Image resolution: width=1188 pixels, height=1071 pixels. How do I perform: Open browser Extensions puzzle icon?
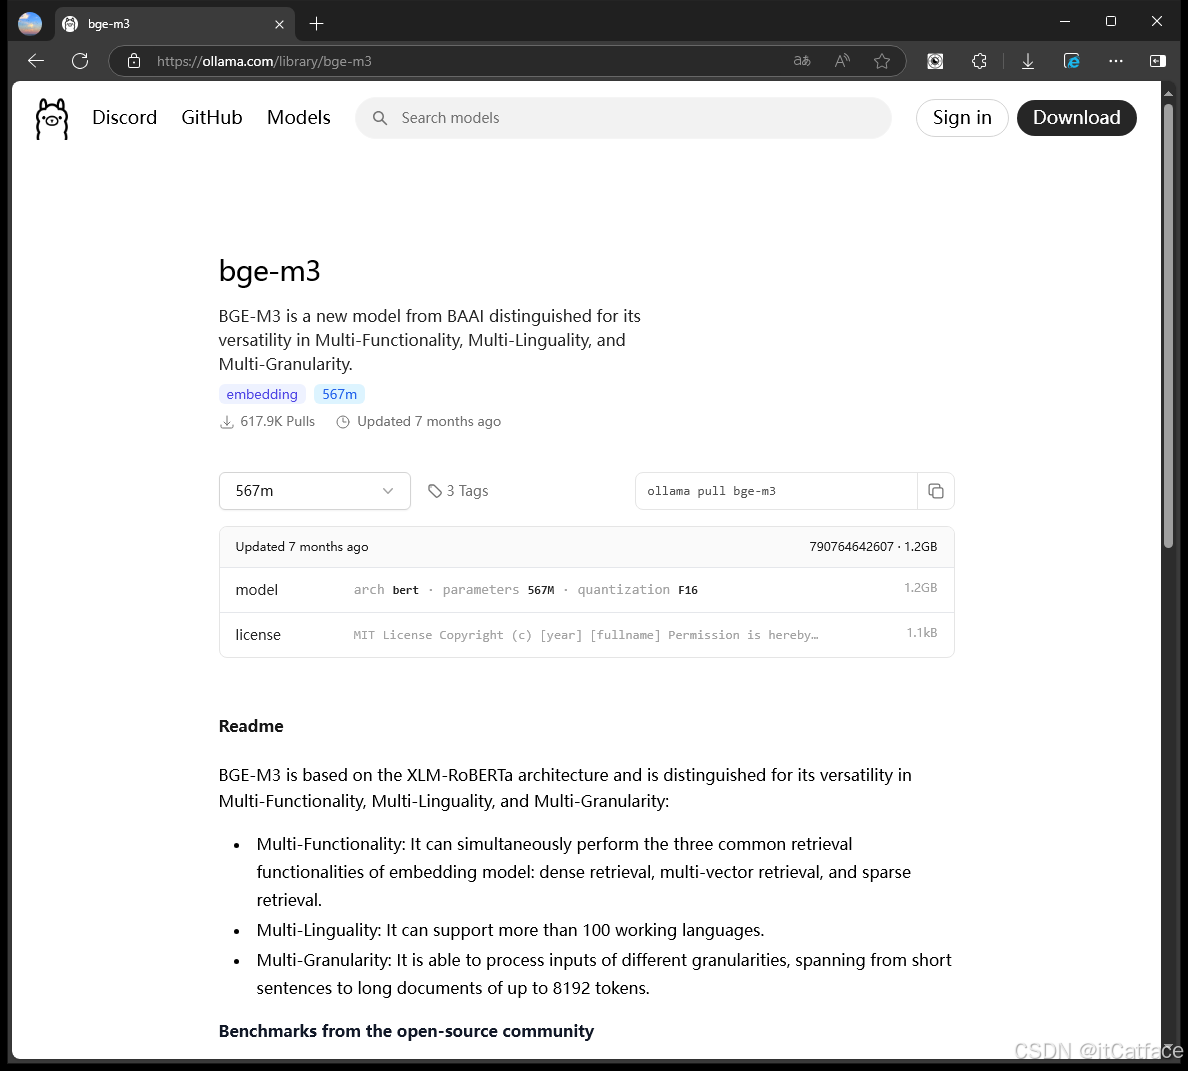click(x=980, y=61)
